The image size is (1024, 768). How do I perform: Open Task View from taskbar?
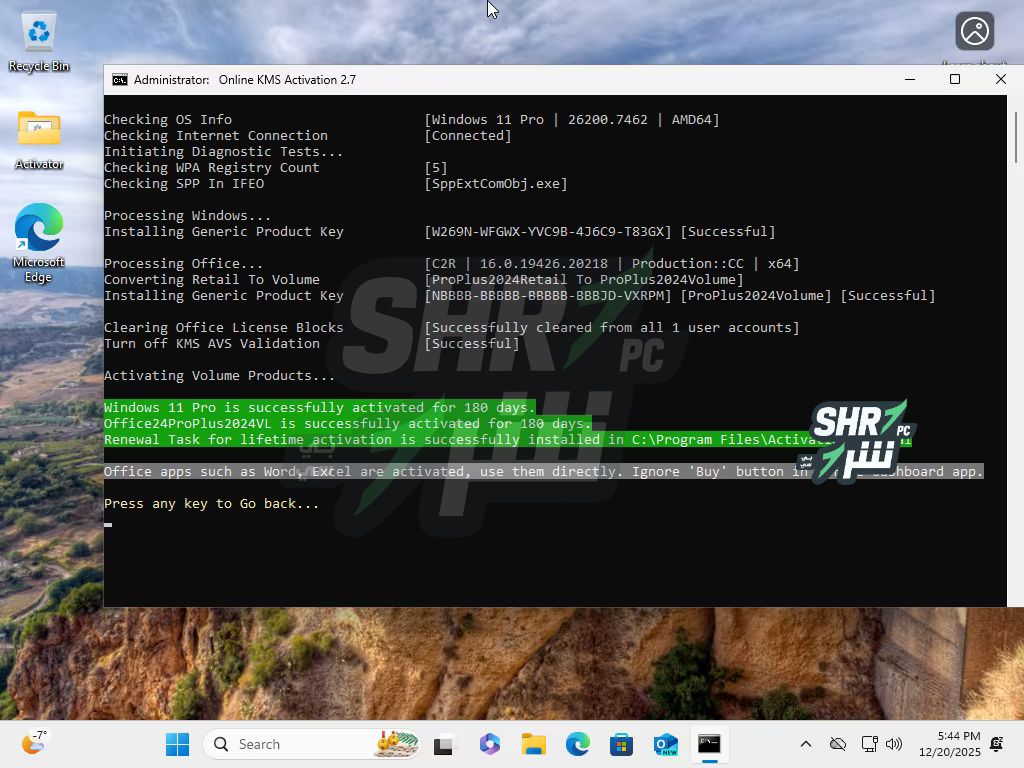tap(445, 744)
